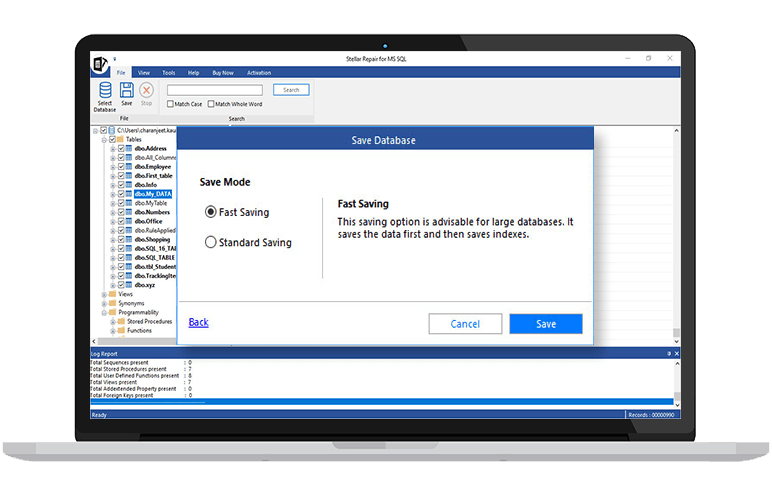
Task: Click the Functions folder icon
Action: (121, 330)
